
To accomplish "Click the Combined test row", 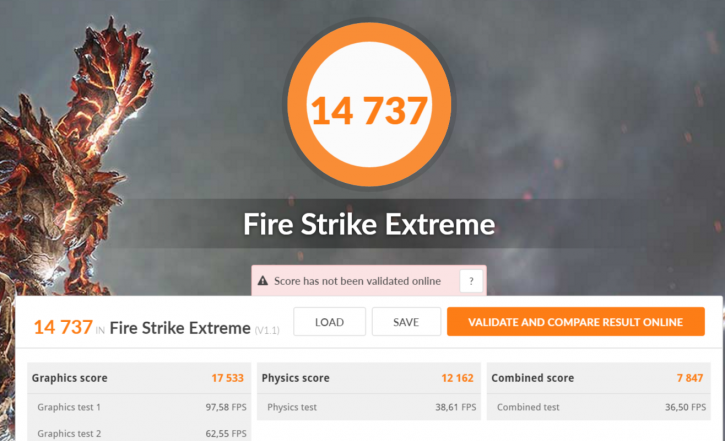I will pos(598,407).
